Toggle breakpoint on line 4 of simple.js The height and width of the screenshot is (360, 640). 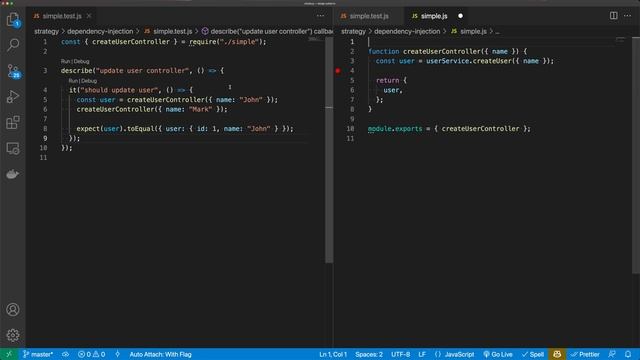pyautogui.click(x=338, y=71)
